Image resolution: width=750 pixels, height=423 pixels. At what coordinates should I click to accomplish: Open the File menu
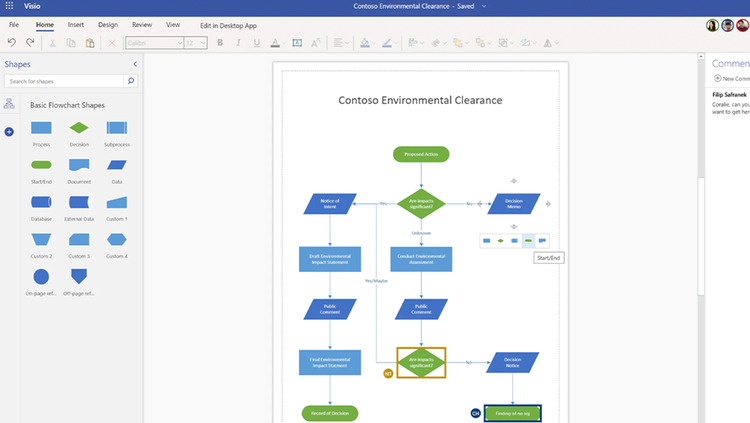(x=14, y=25)
